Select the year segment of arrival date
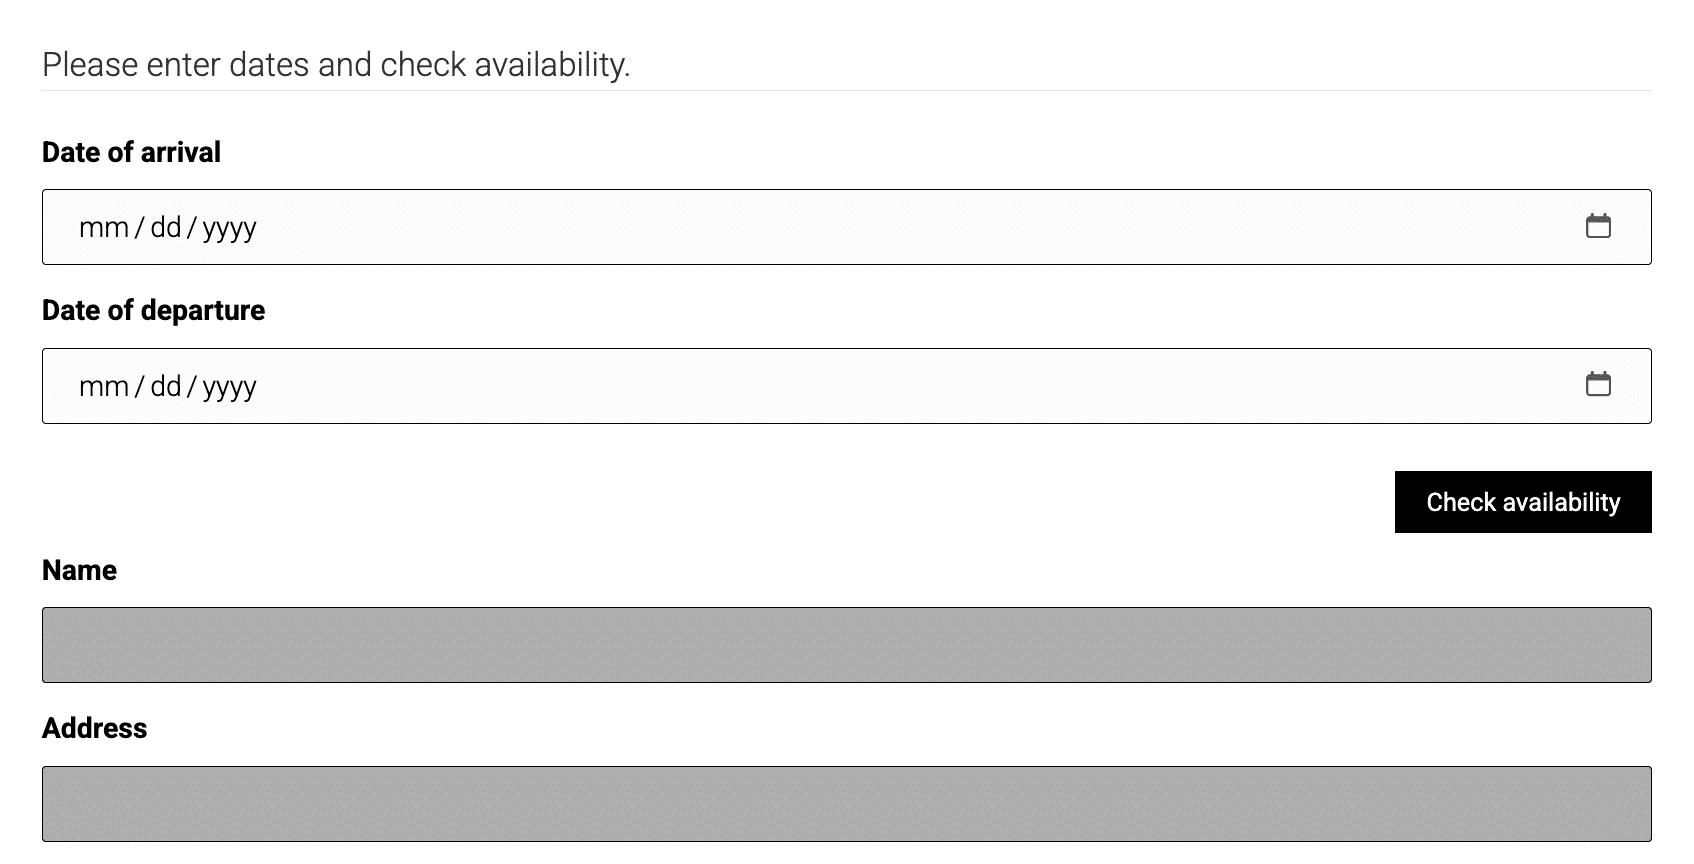1694x864 pixels. point(229,228)
